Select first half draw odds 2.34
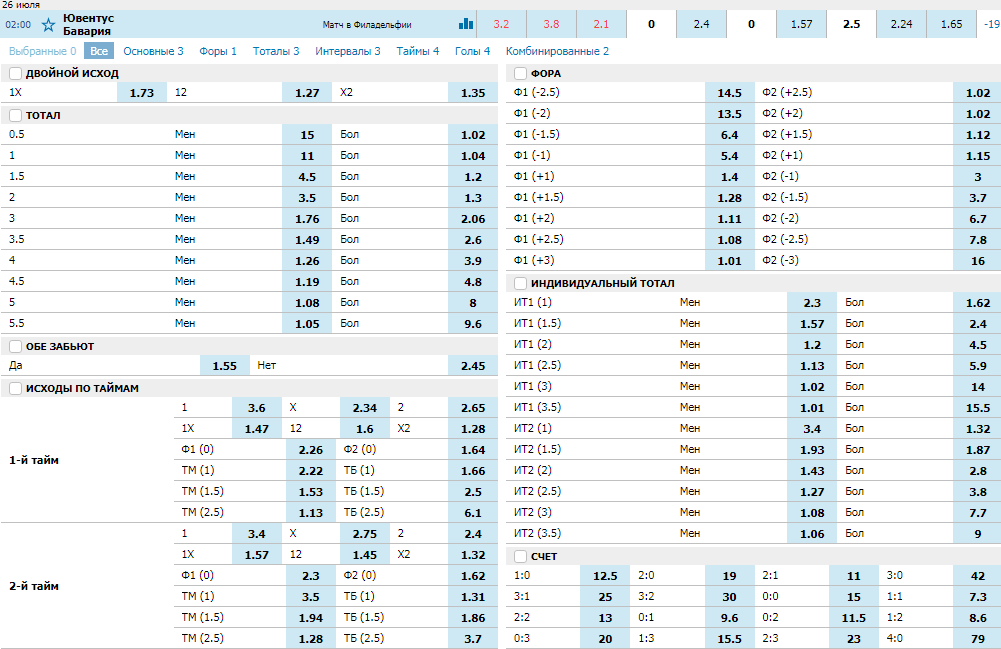The height and width of the screenshot is (649, 1001). (365, 408)
